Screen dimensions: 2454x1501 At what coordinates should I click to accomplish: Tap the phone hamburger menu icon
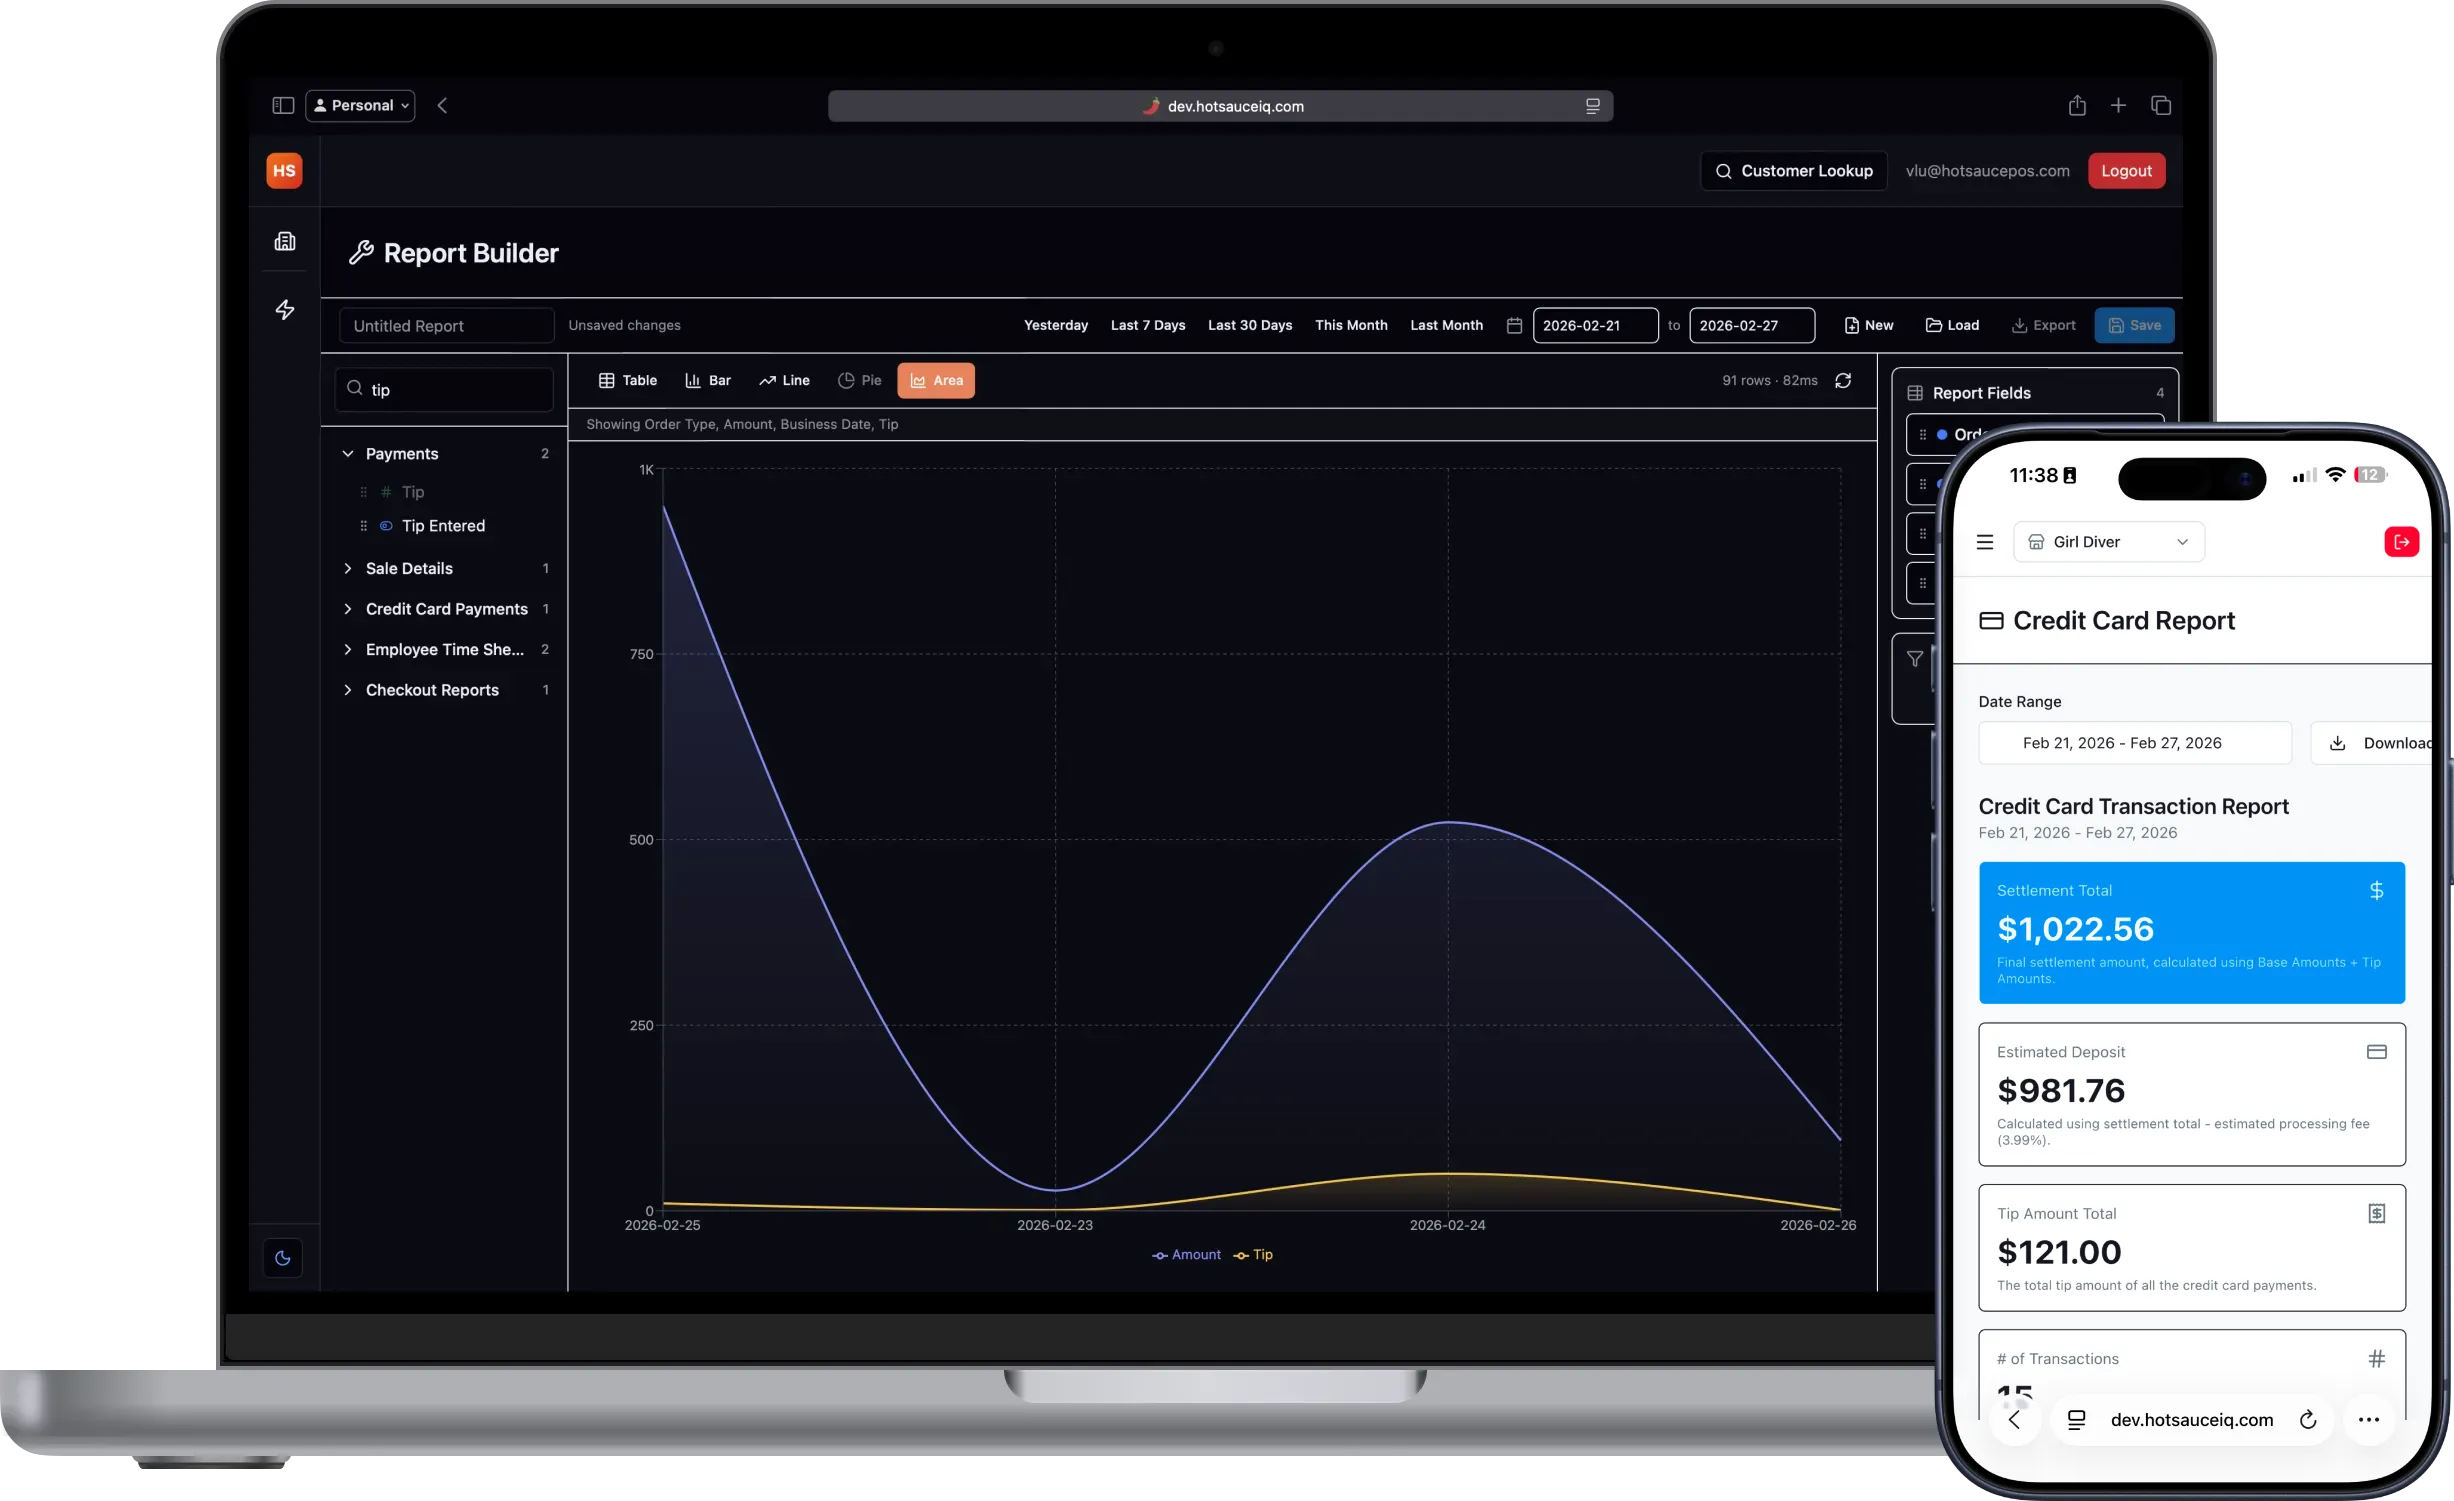click(x=1985, y=542)
